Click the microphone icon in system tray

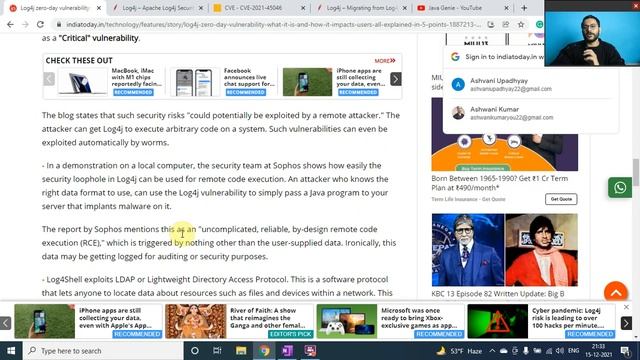click(526, 351)
